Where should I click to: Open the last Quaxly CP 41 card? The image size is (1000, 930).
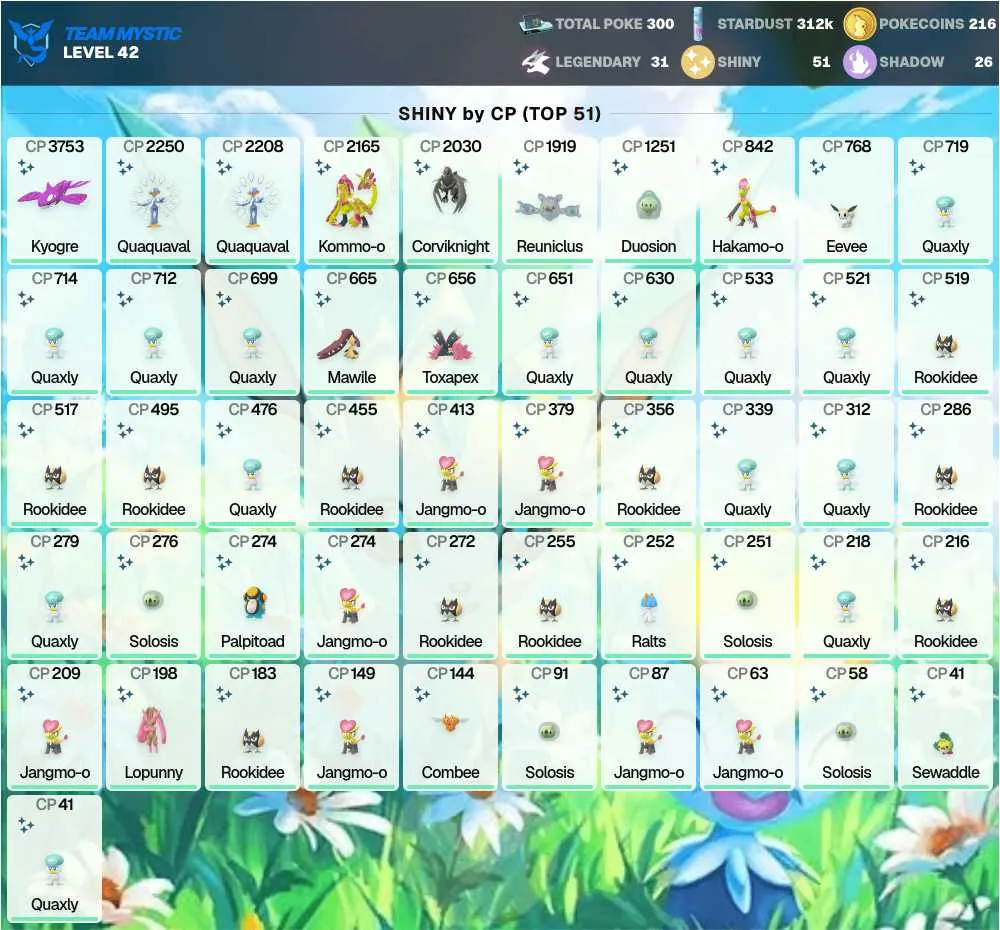(54, 858)
